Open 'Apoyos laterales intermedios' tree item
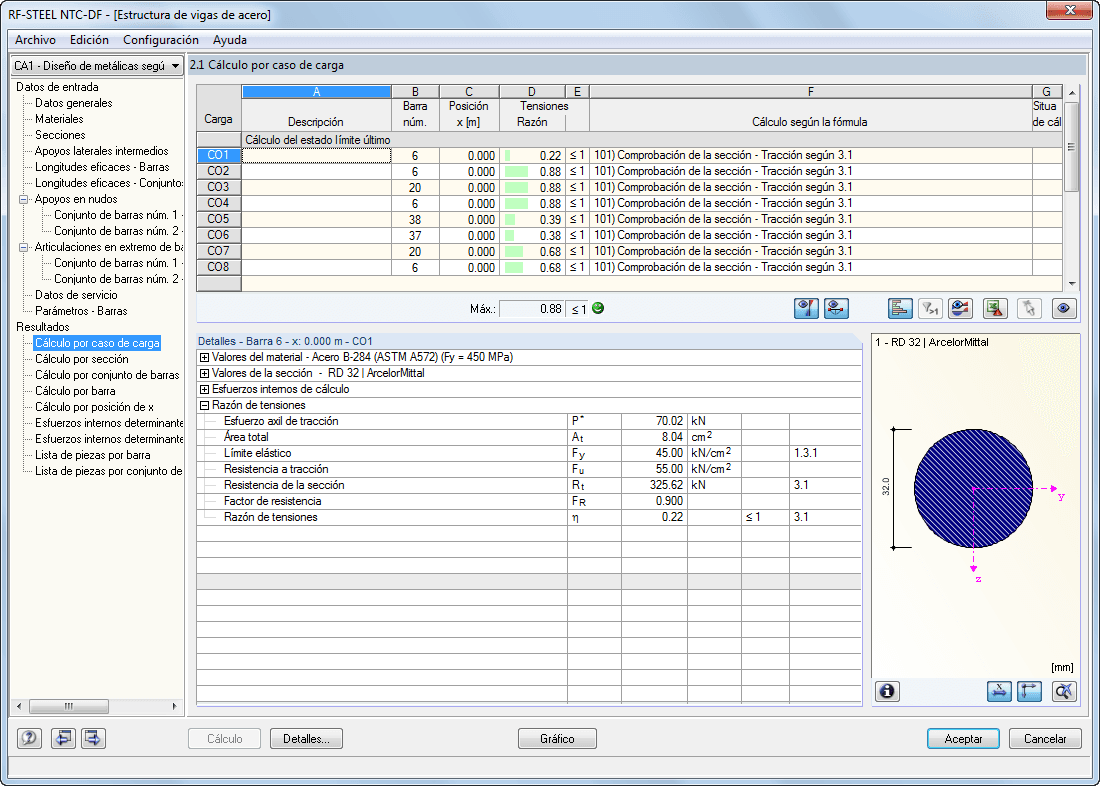This screenshot has height=786, width=1100. [102, 151]
